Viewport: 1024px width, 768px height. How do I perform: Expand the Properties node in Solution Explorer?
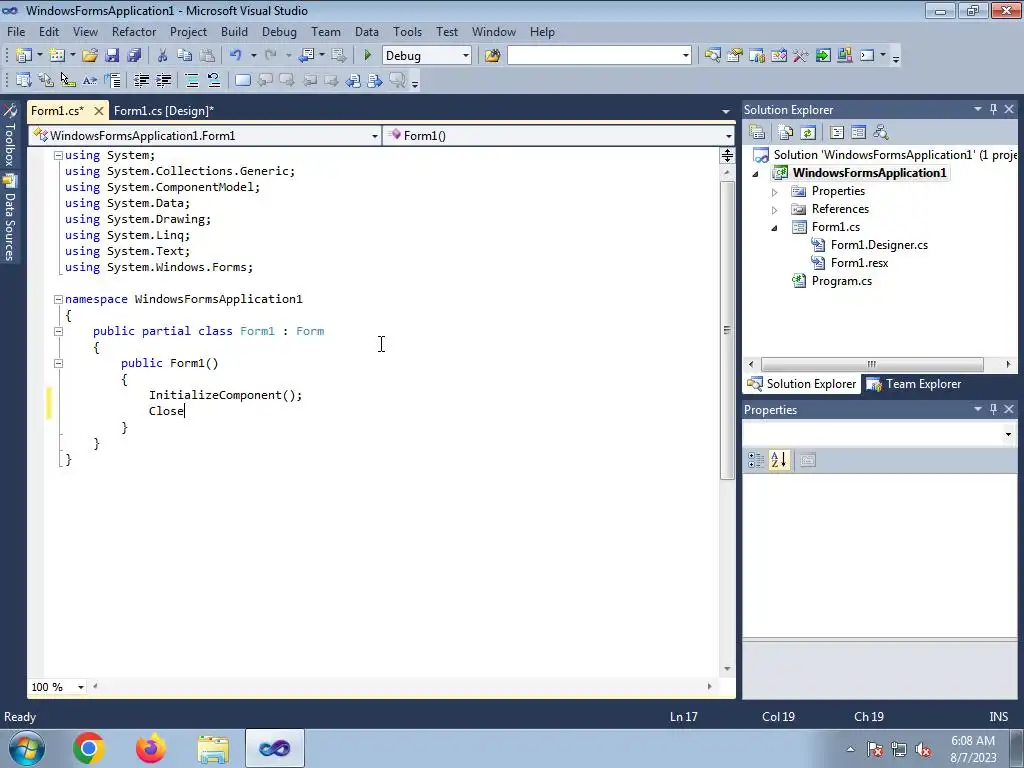coord(775,192)
